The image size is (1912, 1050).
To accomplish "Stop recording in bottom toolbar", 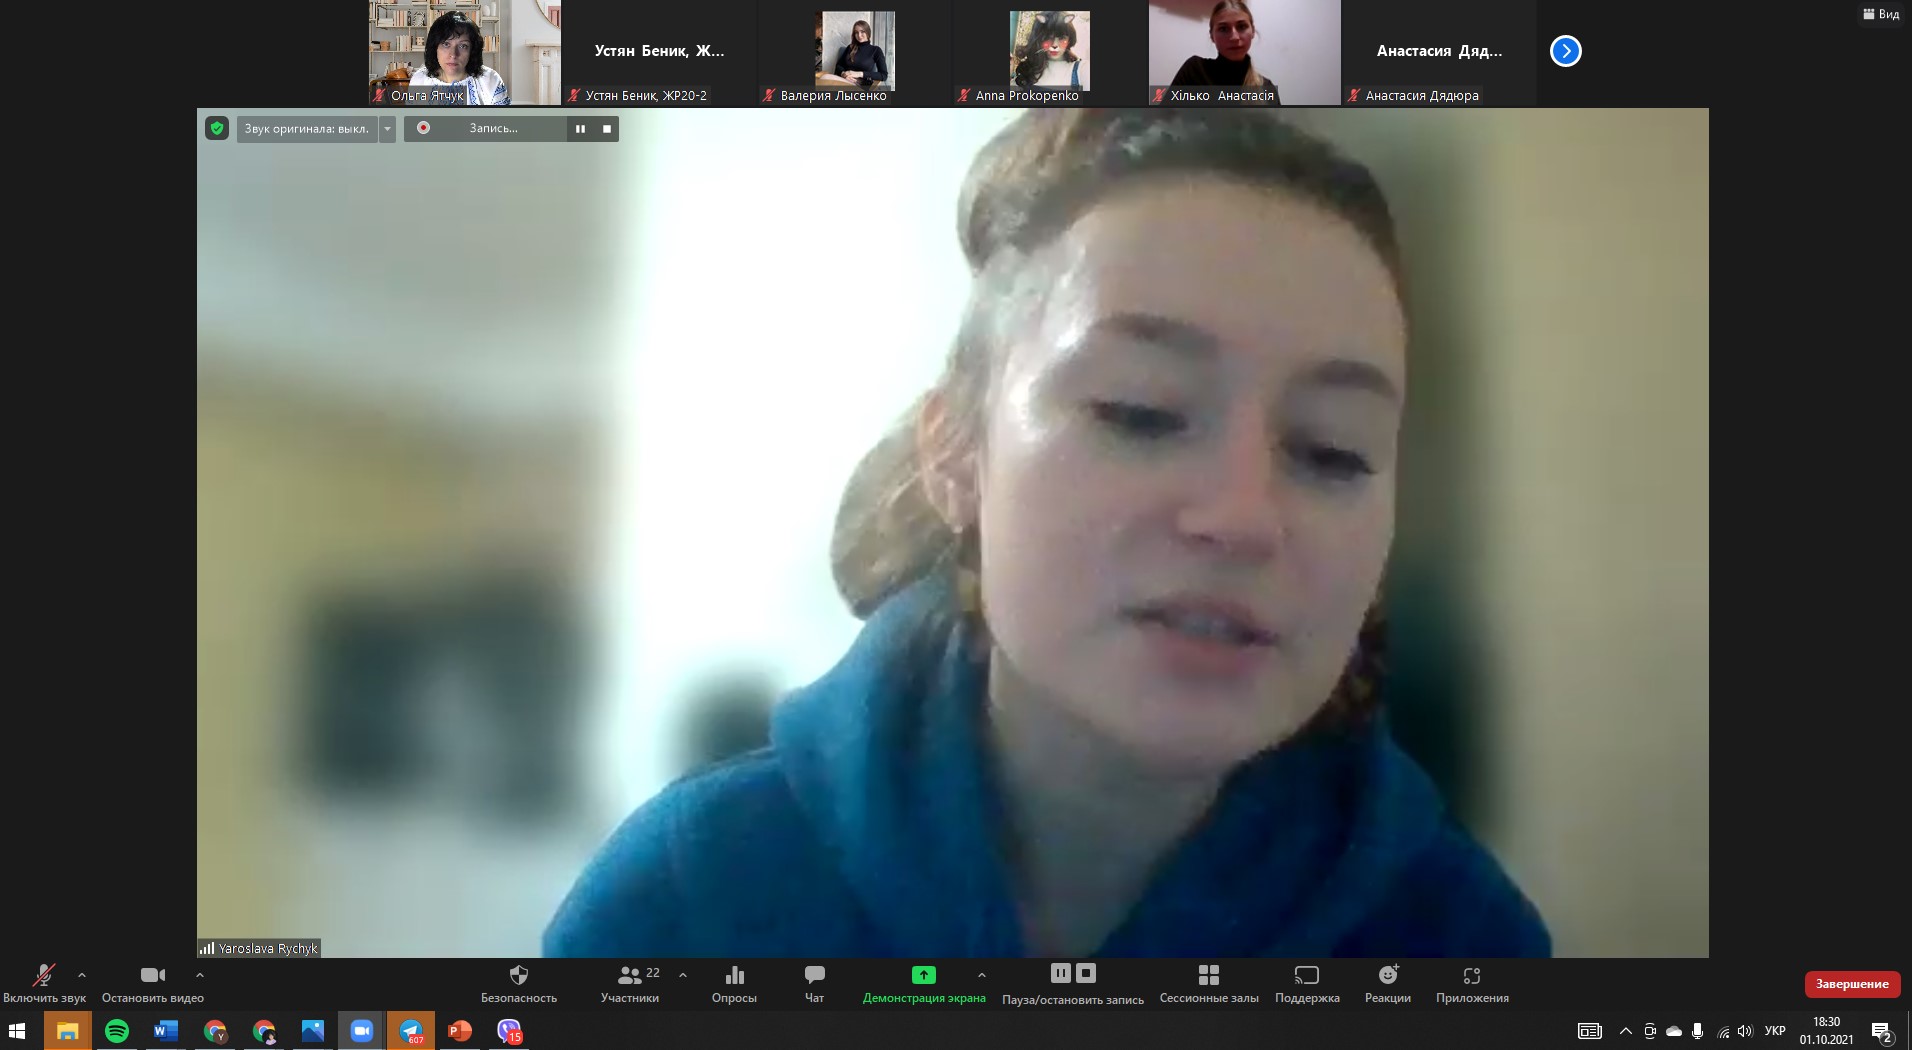I will pyautogui.click(x=1086, y=973).
